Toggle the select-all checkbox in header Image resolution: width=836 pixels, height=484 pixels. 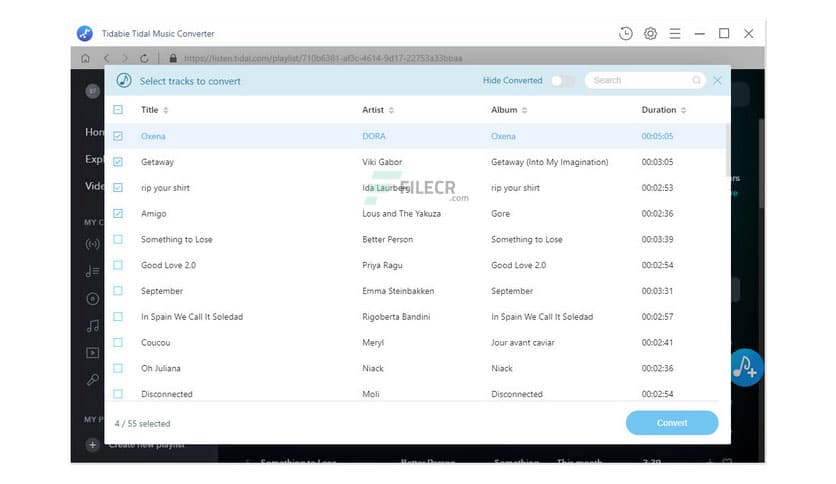[118, 110]
